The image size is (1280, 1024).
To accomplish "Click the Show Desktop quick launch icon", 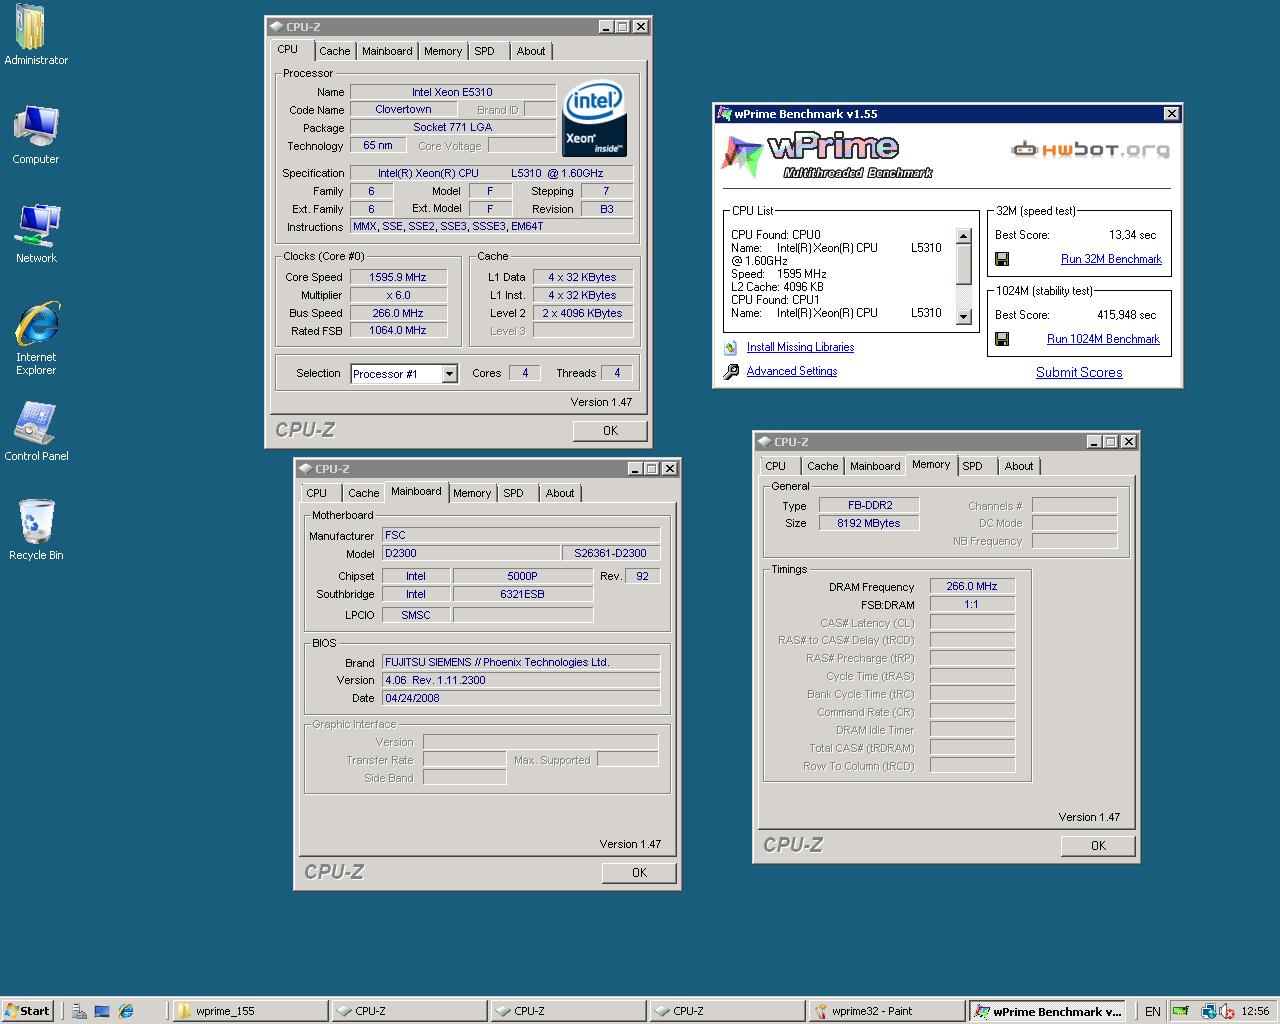I will (102, 1011).
